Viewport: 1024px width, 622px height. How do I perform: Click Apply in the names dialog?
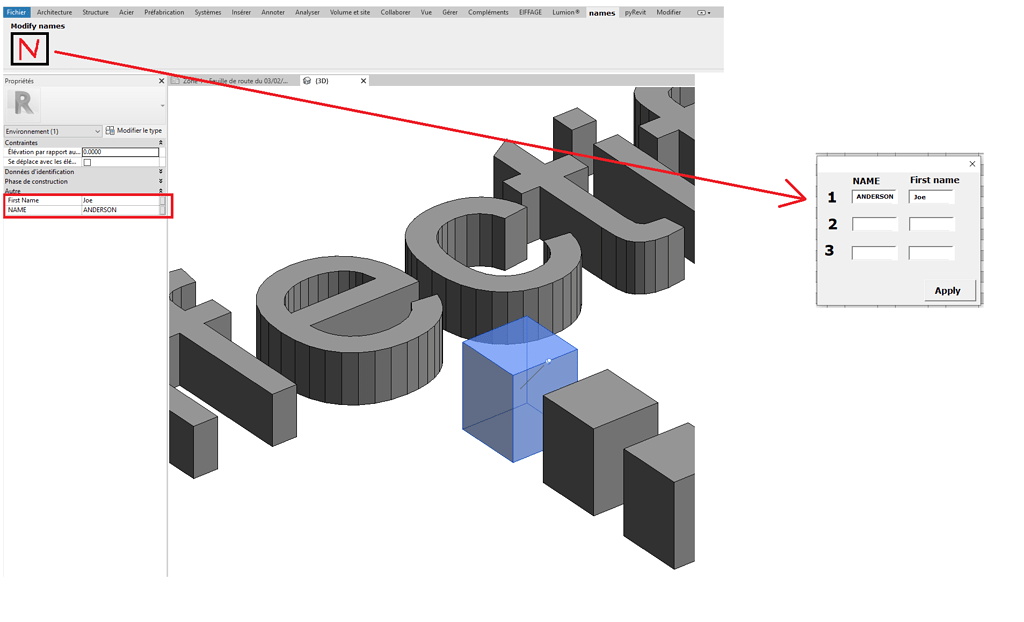pos(947,290)
